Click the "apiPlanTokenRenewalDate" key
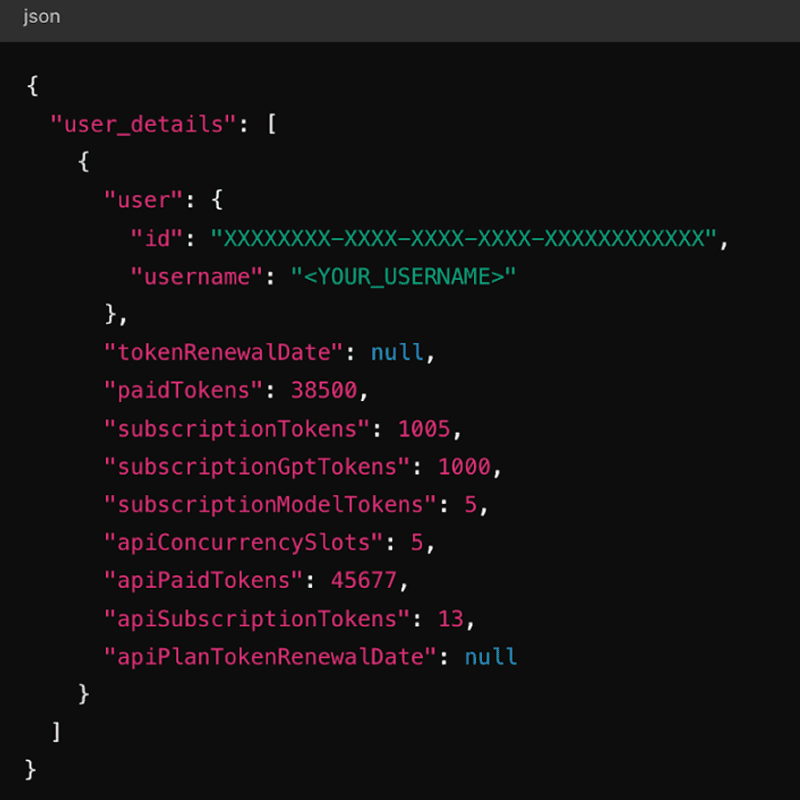This screenshot has height=800, width=800. [270, 656]
